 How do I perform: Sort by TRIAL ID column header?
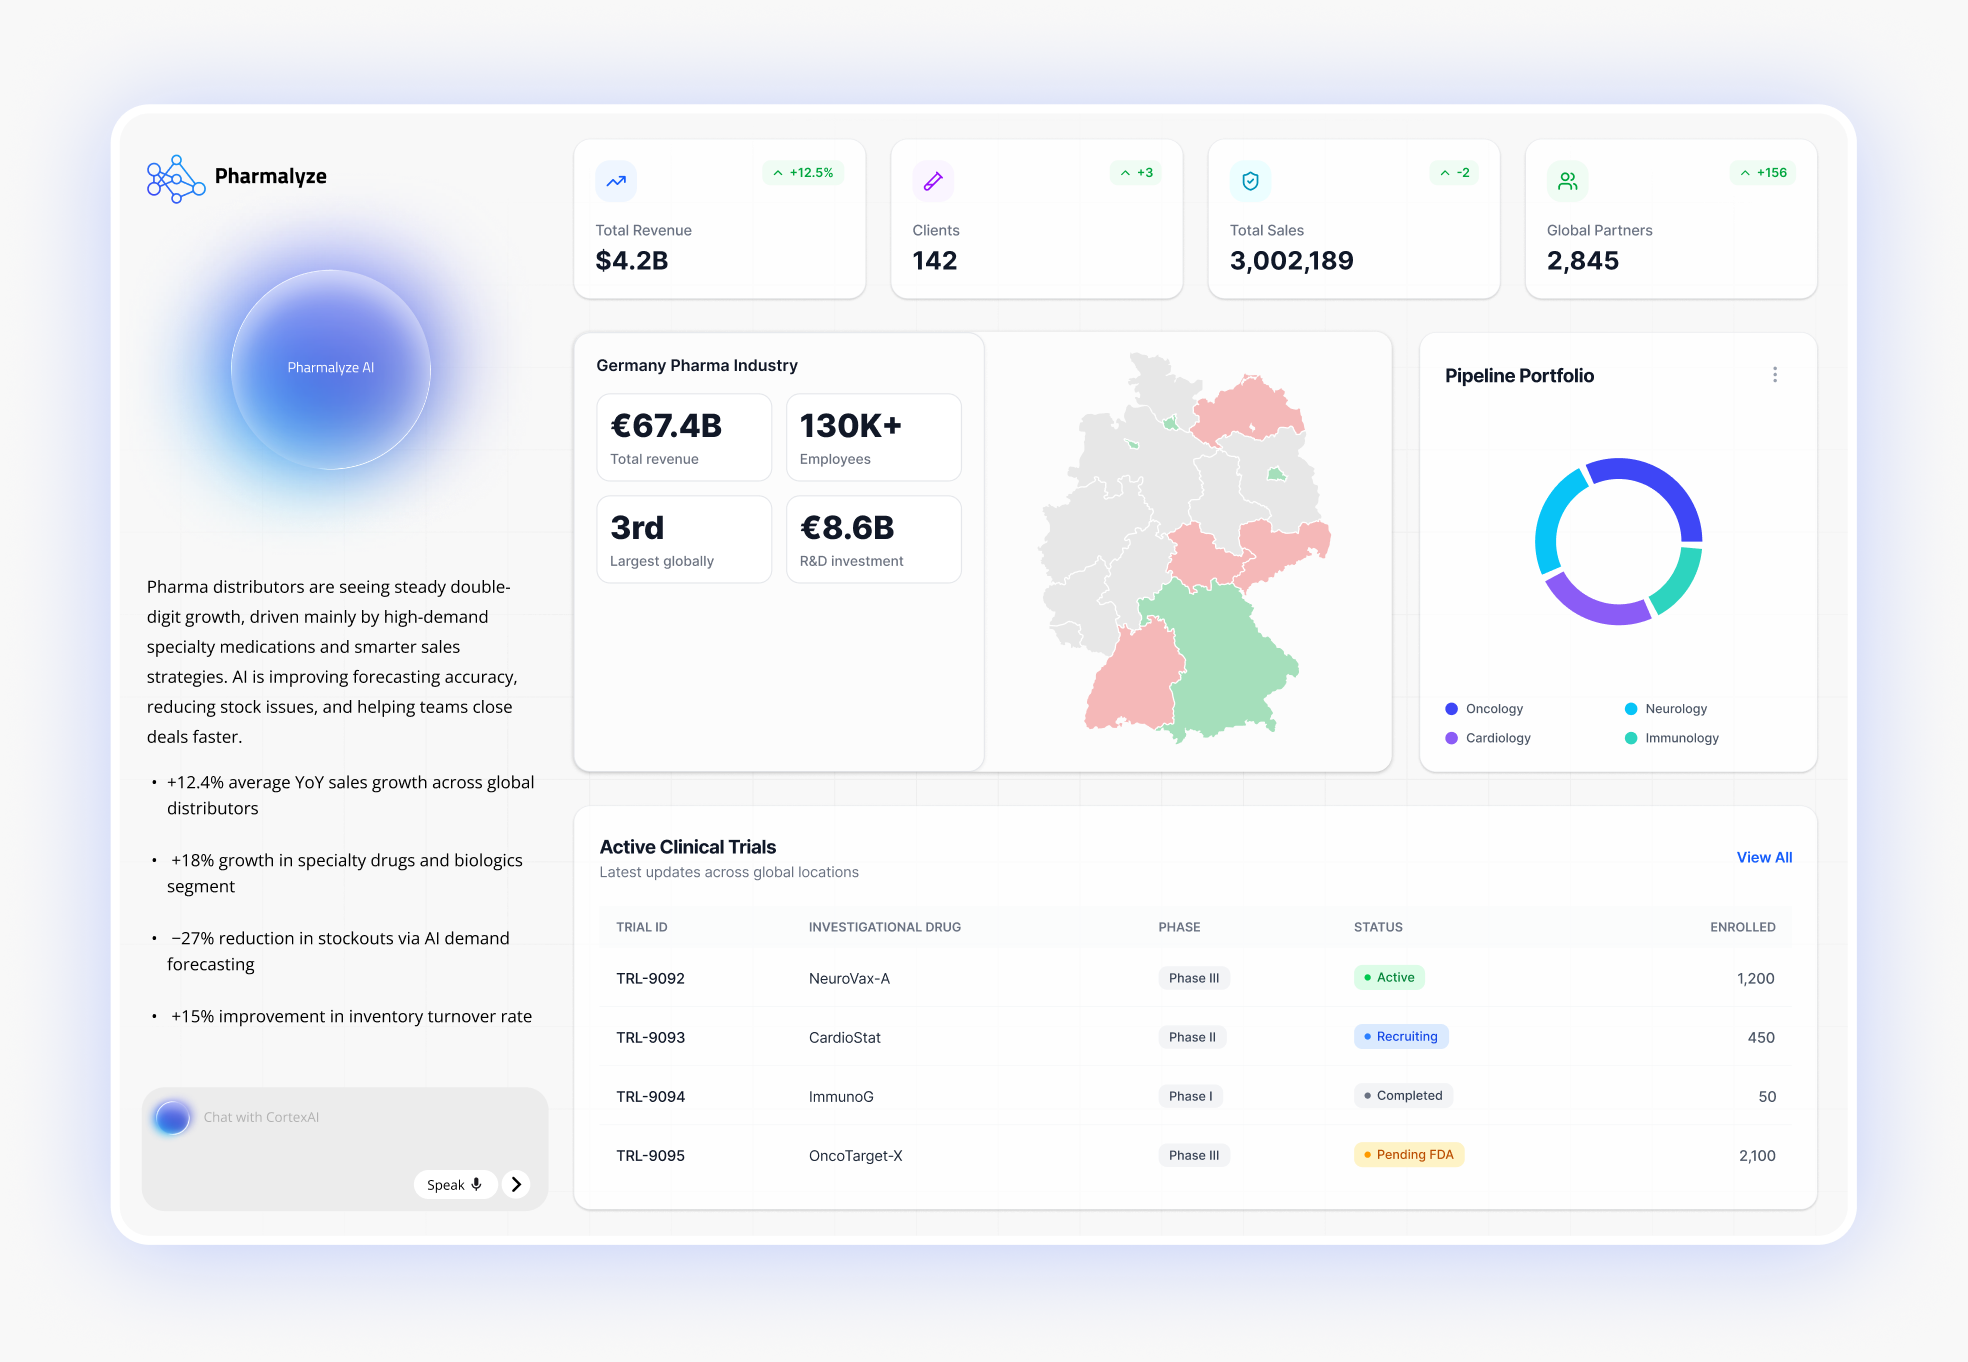tap(642, 927)
